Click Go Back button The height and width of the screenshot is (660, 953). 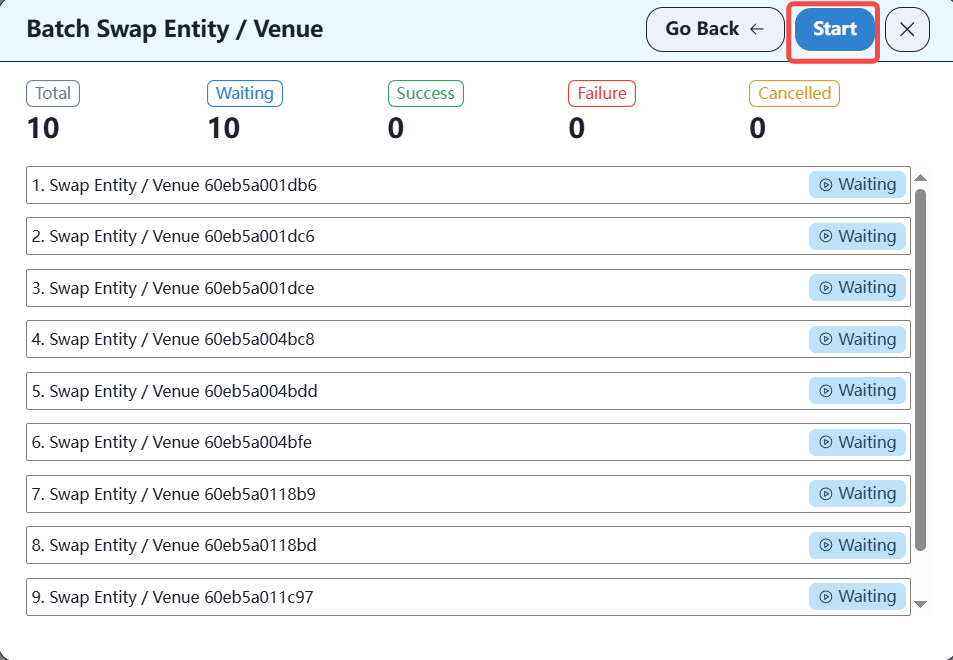click(x=714, y=30)
